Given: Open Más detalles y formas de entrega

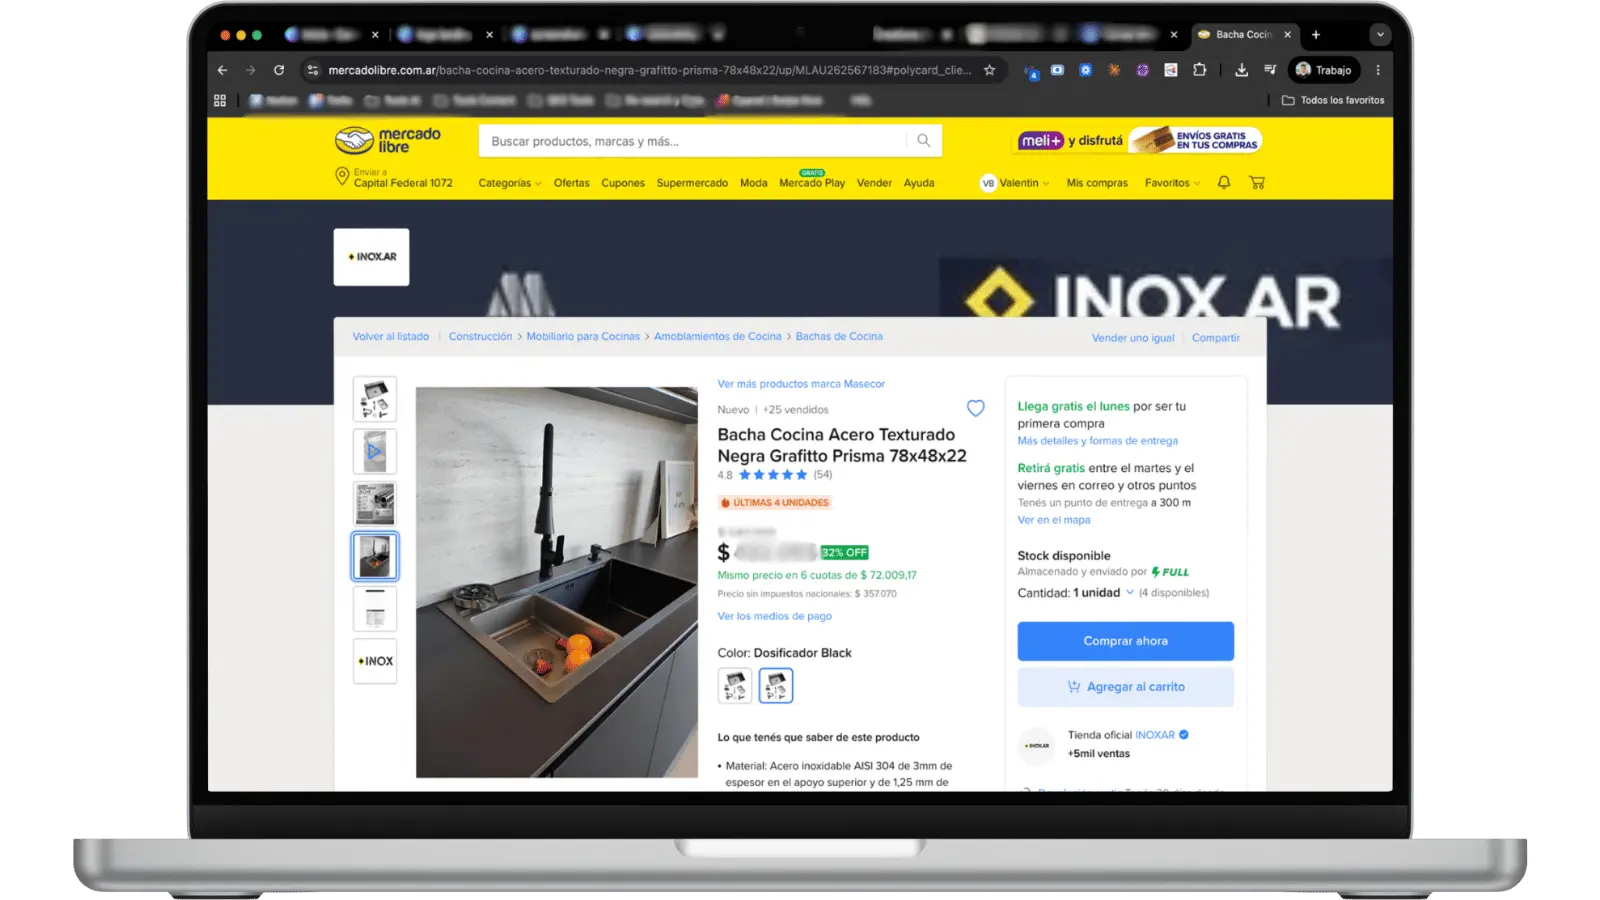Looking at the screenshot, I should coord(1097,441).
